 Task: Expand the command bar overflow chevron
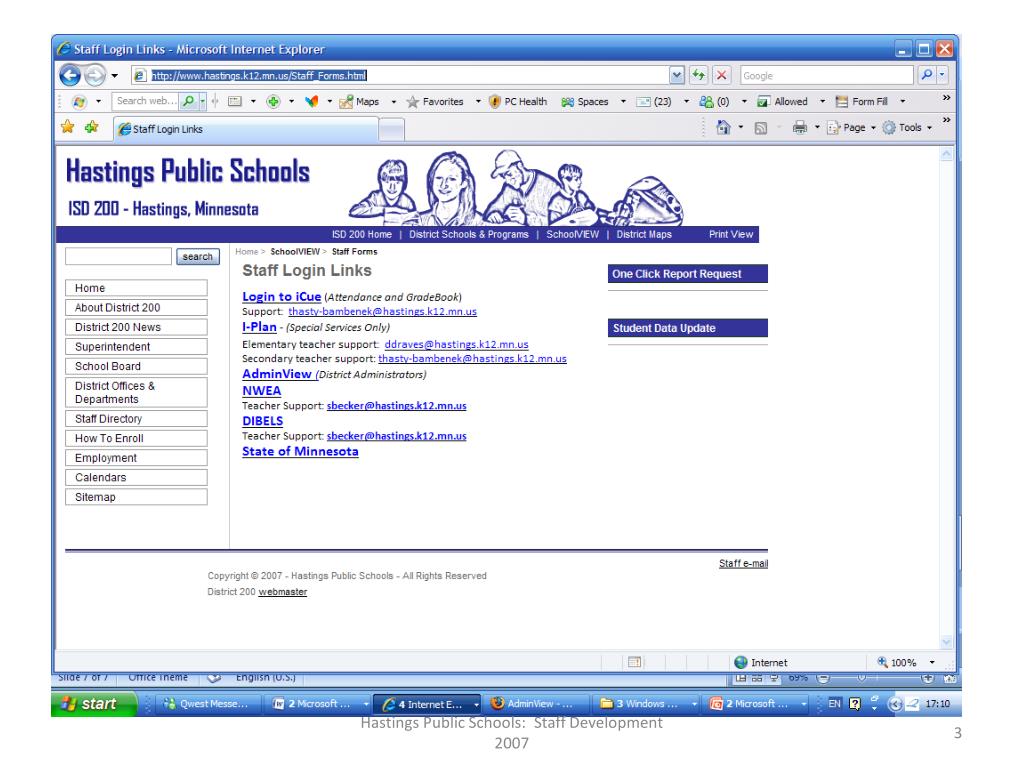point(946,120)
